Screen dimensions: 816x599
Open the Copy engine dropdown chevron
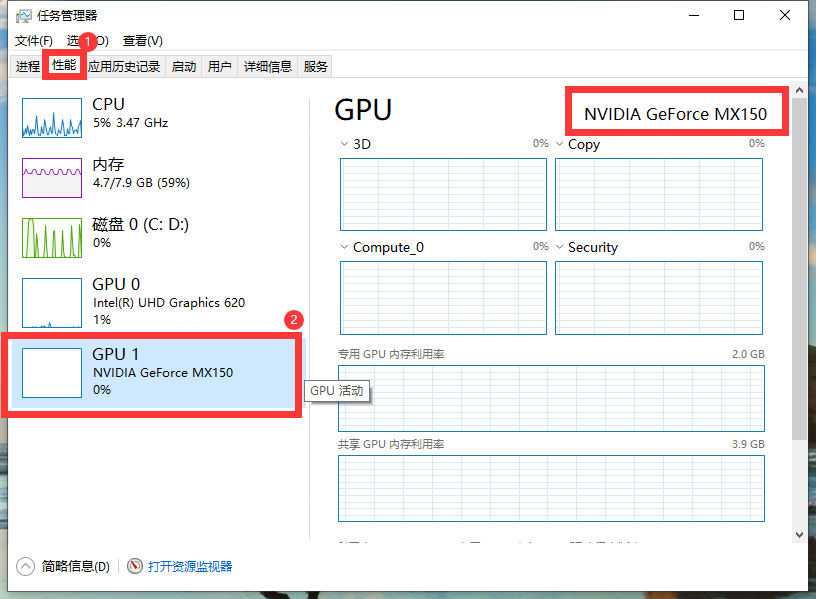559,144
